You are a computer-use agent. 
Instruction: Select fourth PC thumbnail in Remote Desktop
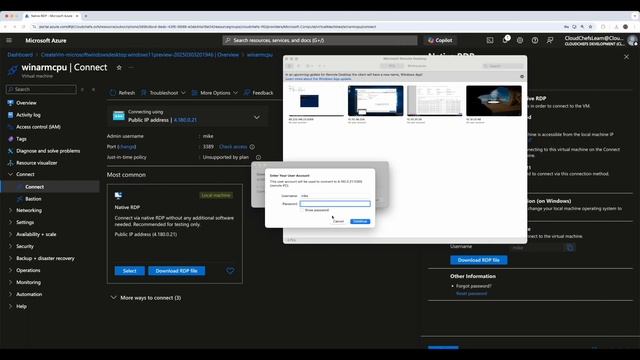(x=494, y=101)
